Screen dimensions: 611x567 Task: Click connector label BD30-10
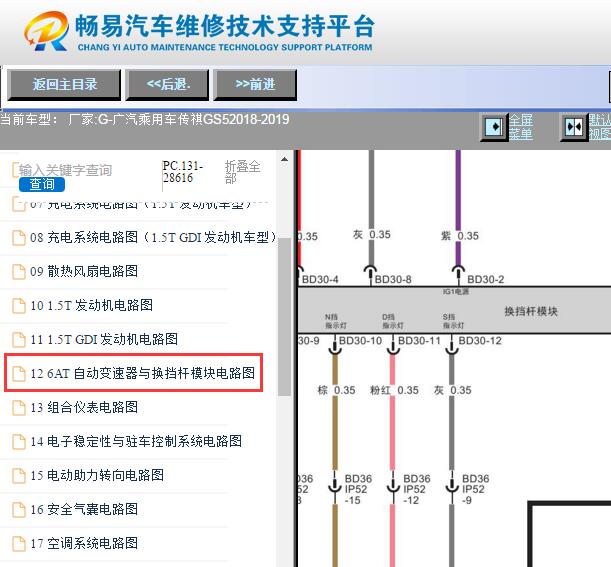click(x=360, y=341)
